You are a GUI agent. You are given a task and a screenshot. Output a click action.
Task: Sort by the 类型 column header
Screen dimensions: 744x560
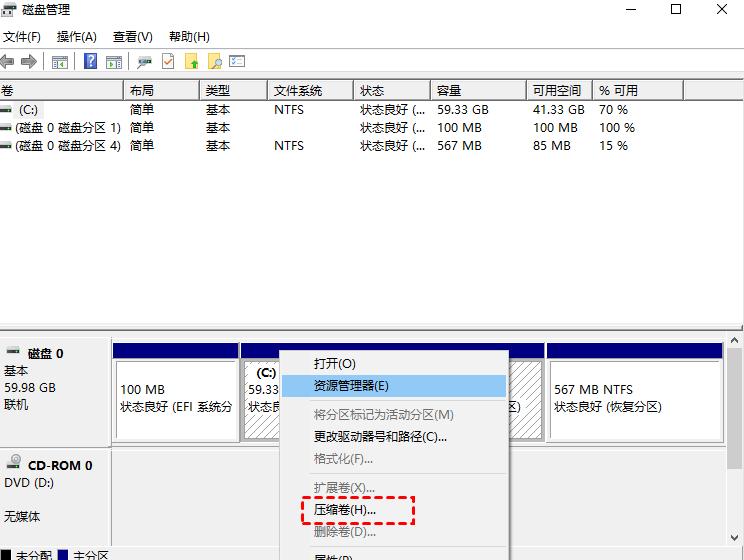[x=233, y=90]
